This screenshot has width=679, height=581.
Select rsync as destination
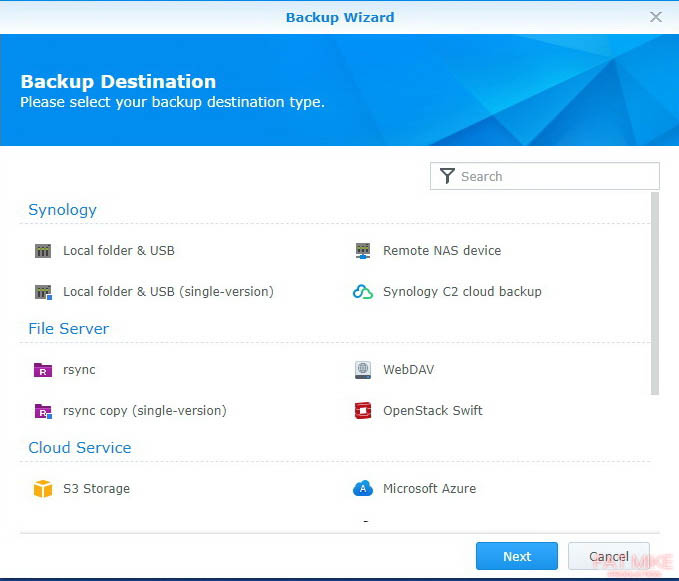[79, 370]
